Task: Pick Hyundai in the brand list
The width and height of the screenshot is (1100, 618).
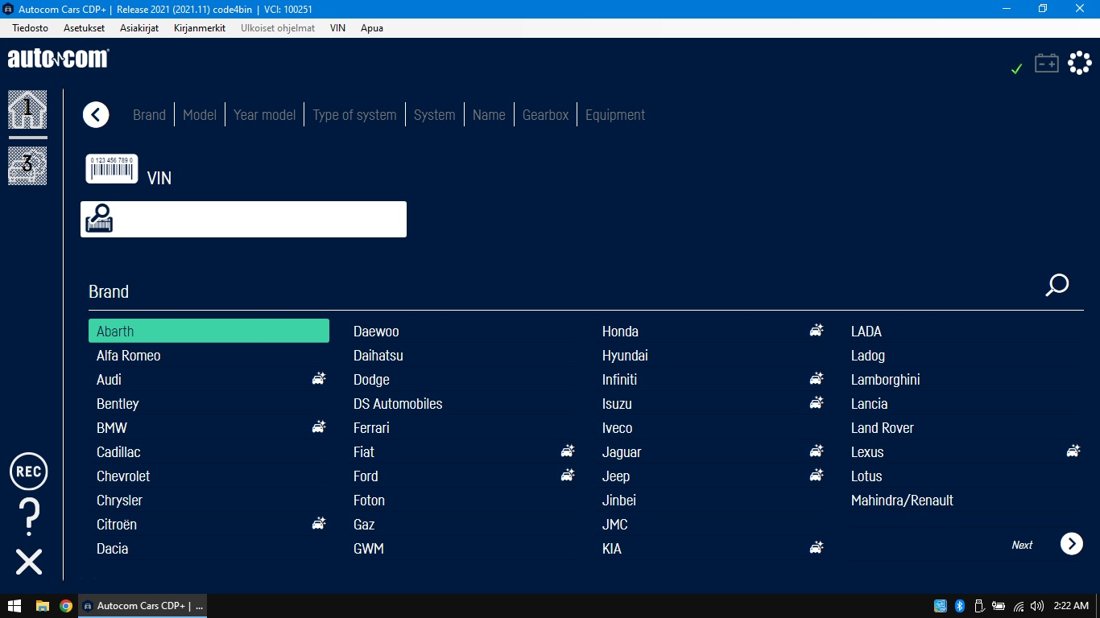Action: (x=625, y=356)
